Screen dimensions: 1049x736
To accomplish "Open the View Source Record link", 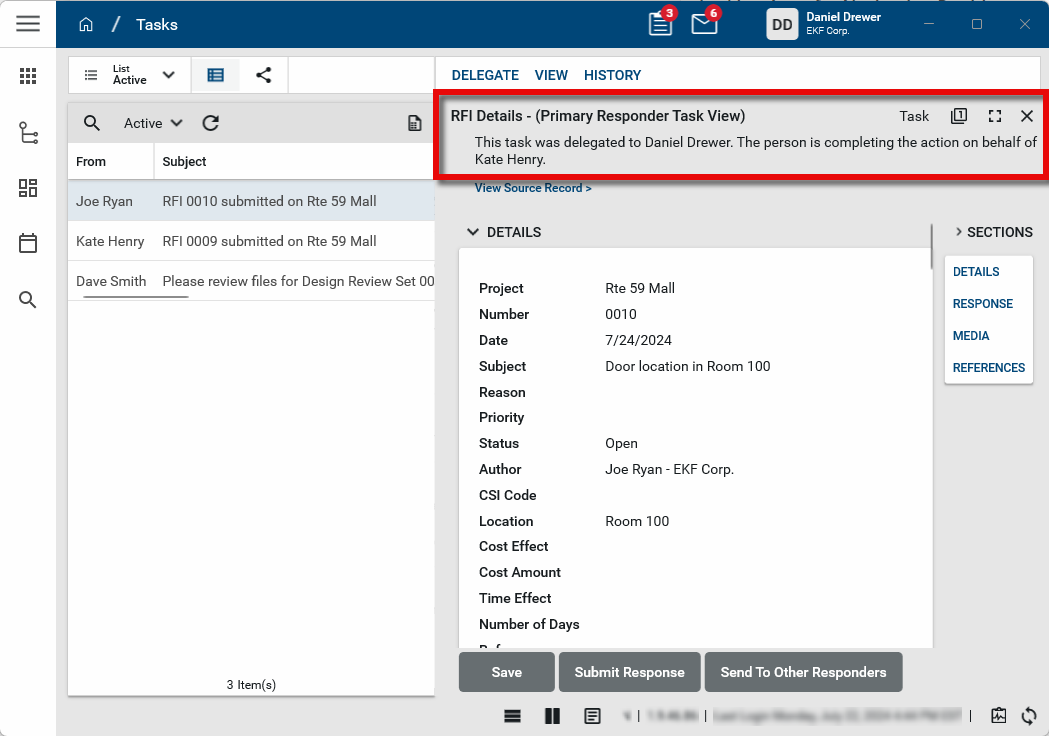I will [x=533, y=188].
